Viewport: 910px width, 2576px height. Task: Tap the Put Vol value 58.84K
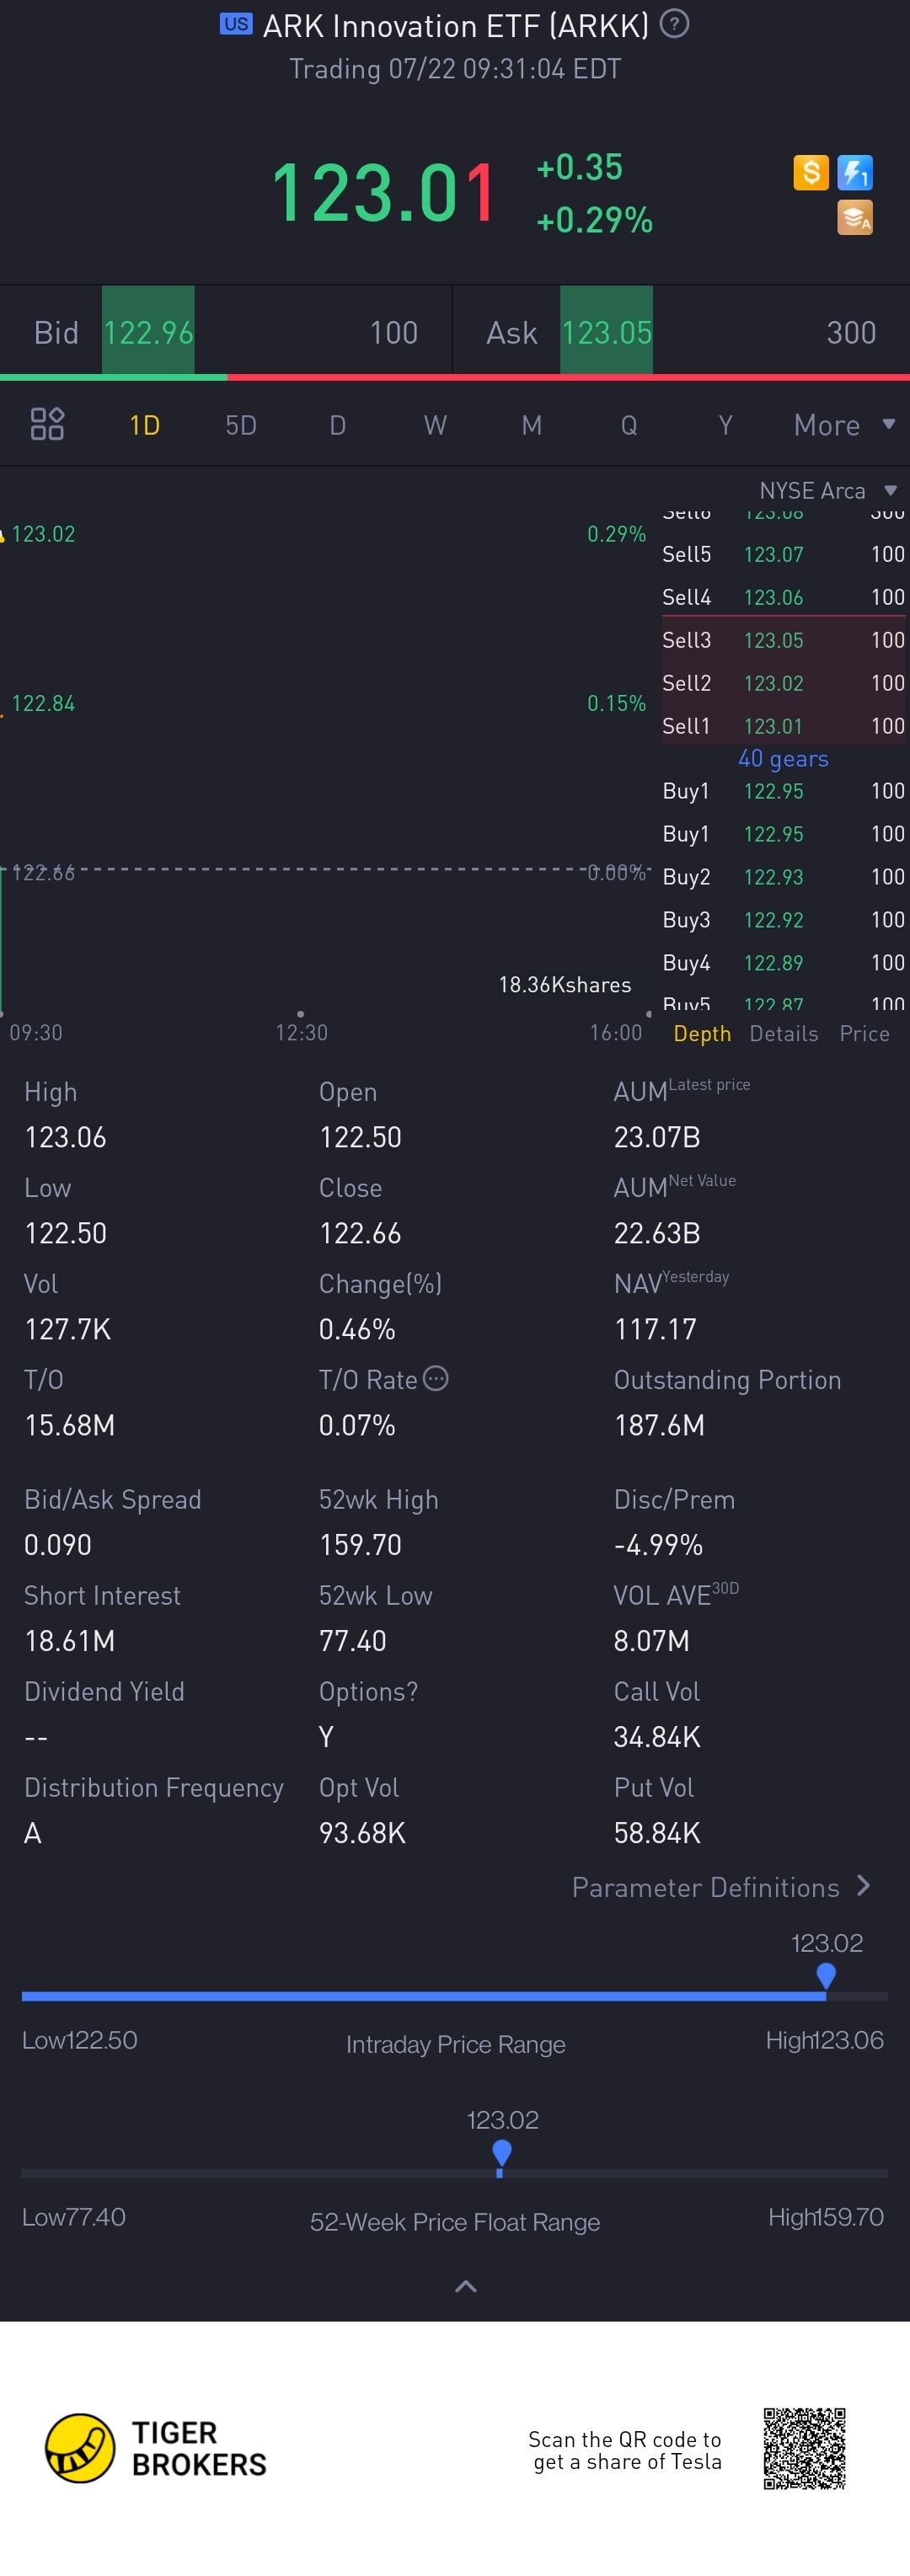click(657, 1833)
